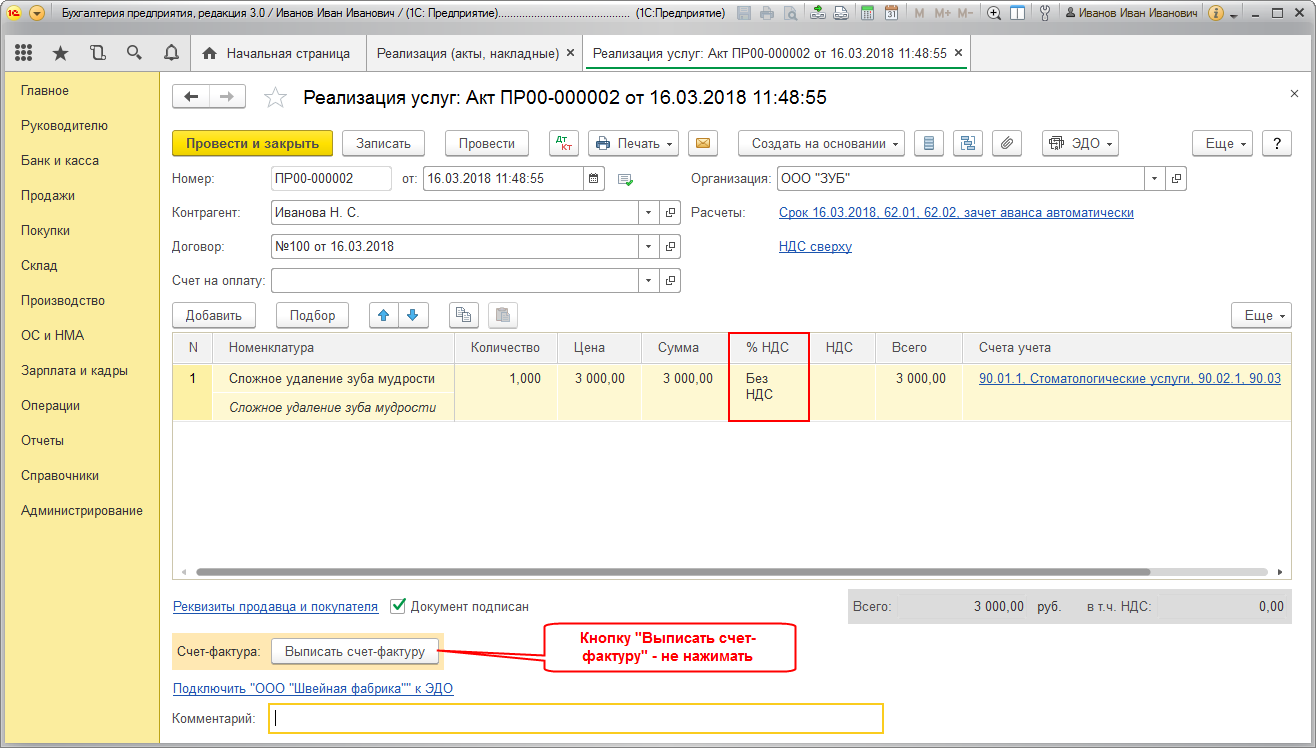Paste rows with the clipboard icon
The width and height of the screenshot is (1316, 748).
[502, 315]
